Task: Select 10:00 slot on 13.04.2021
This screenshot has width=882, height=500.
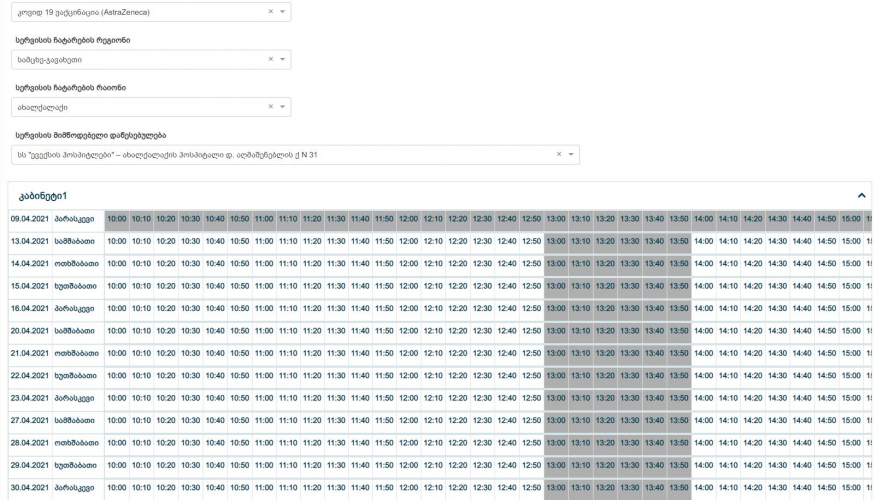Action: click(117, 241)
